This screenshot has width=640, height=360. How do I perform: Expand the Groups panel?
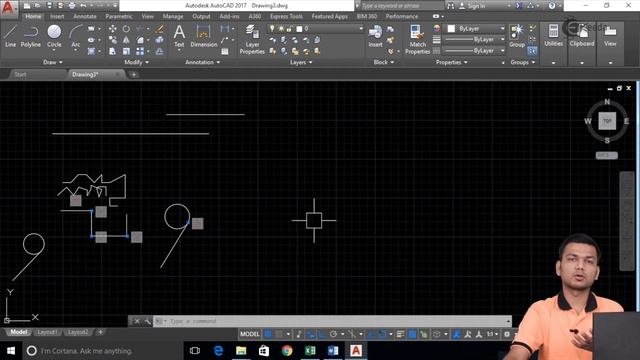tap(522, 62)
